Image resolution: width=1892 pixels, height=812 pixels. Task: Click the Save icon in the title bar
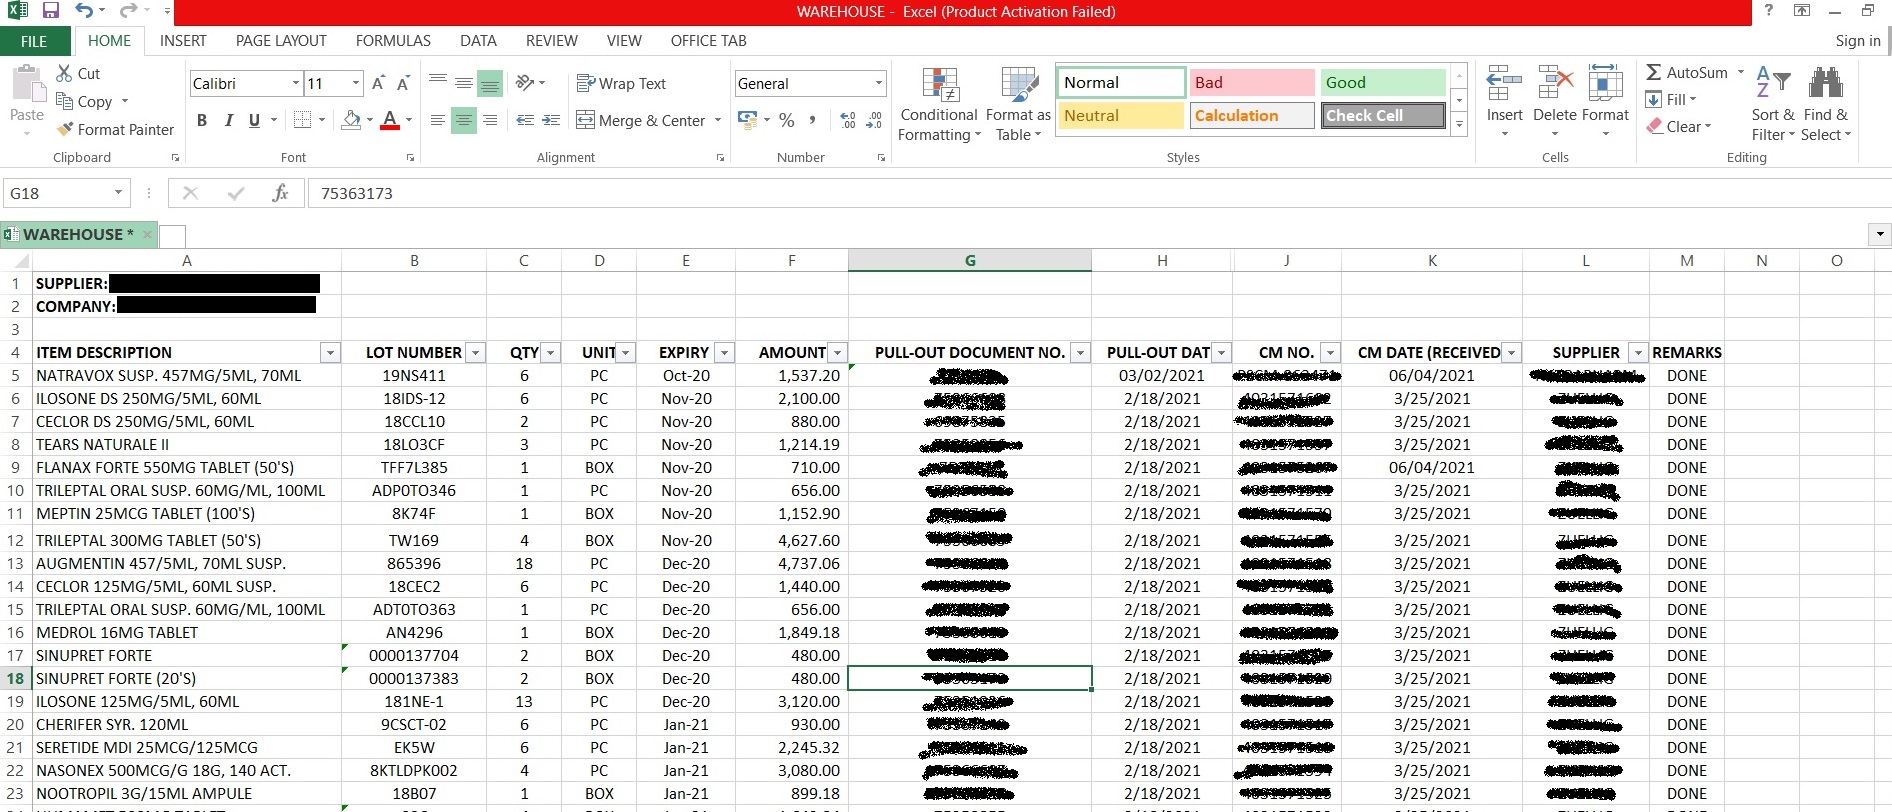click(x=50, y=11)
